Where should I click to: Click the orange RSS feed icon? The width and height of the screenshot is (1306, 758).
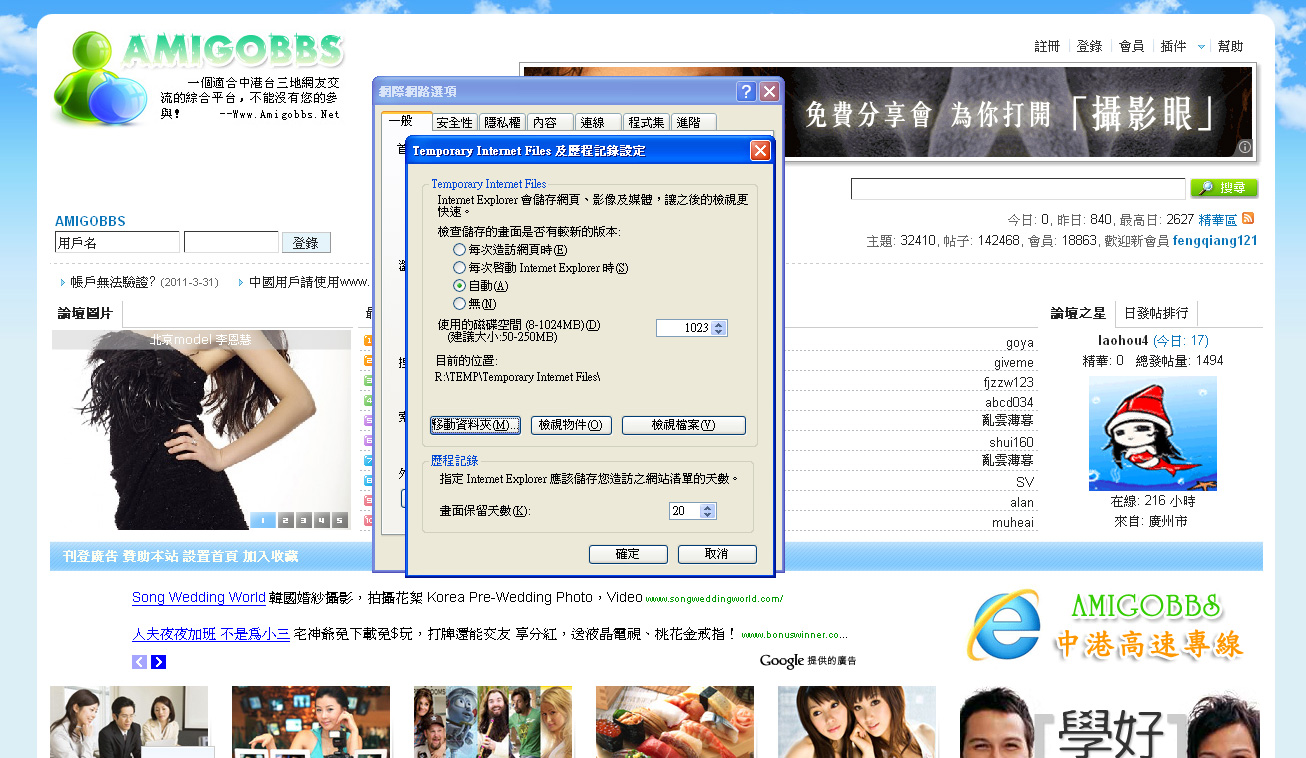[x=1248, y=219]
